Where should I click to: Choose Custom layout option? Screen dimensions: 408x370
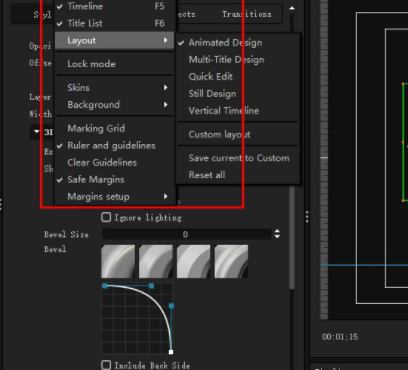pos(238,134)
